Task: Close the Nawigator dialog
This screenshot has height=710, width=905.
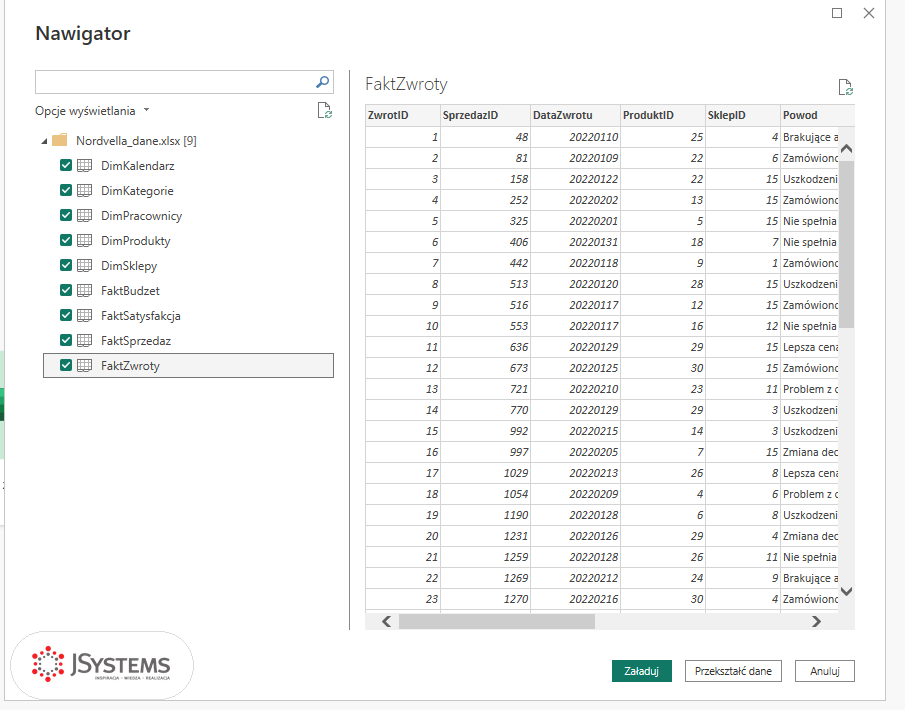Action: click(869, 13)
